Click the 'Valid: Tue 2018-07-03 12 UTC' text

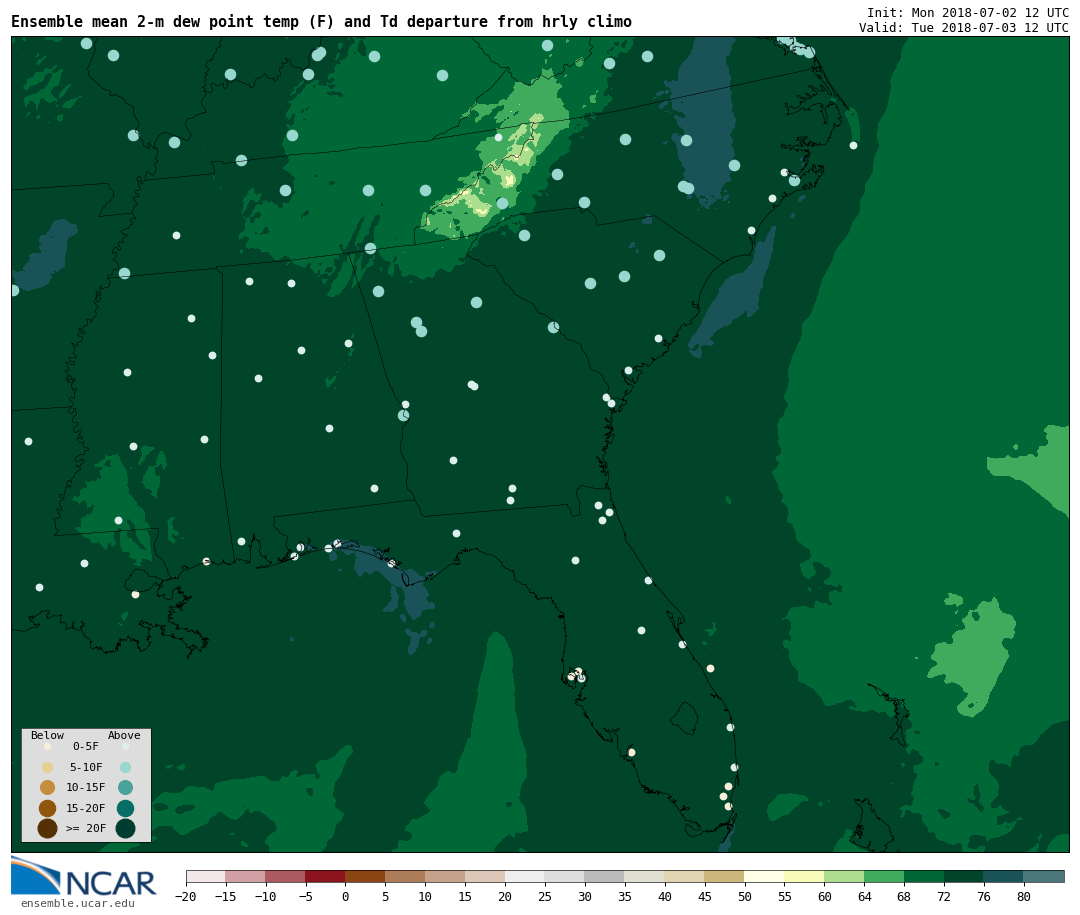pyautogui.click(x=964, y=28)
